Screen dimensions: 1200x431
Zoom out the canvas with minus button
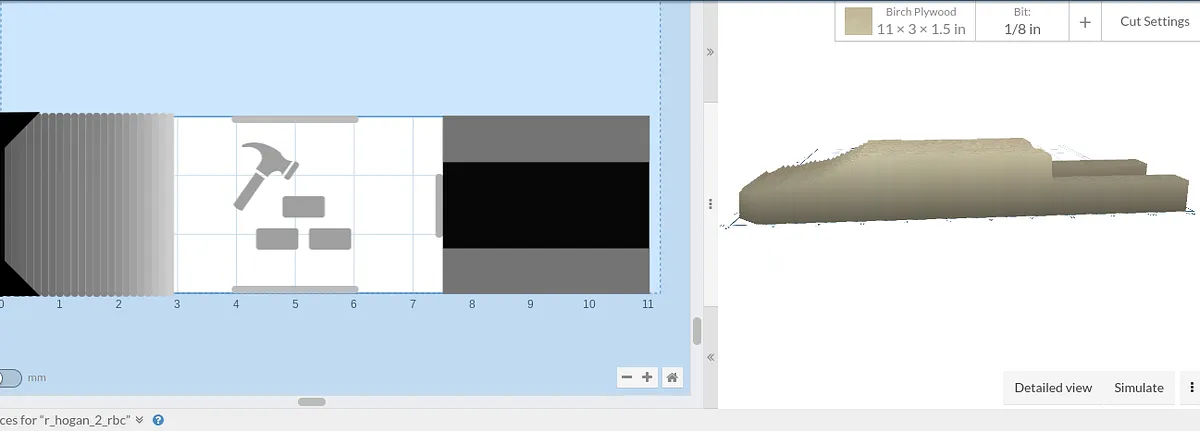tap(627, 377)
